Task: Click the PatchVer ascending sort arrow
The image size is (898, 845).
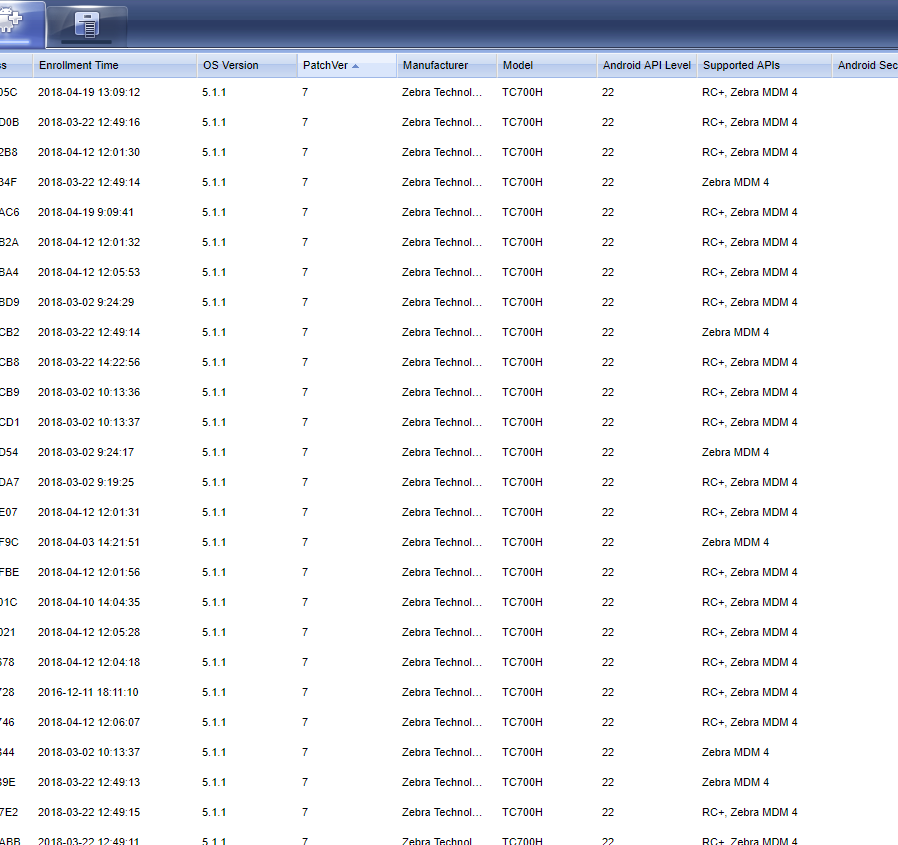Action: [x=355, y=66]
